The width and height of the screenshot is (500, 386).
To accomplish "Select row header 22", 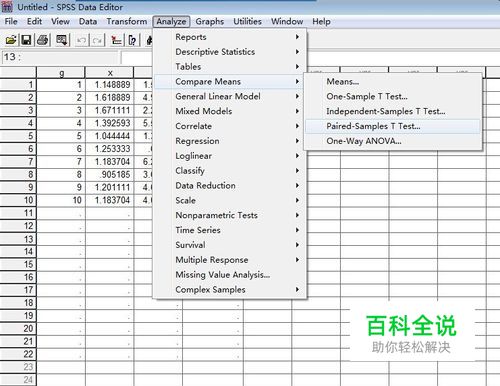I will click(18, 354).
